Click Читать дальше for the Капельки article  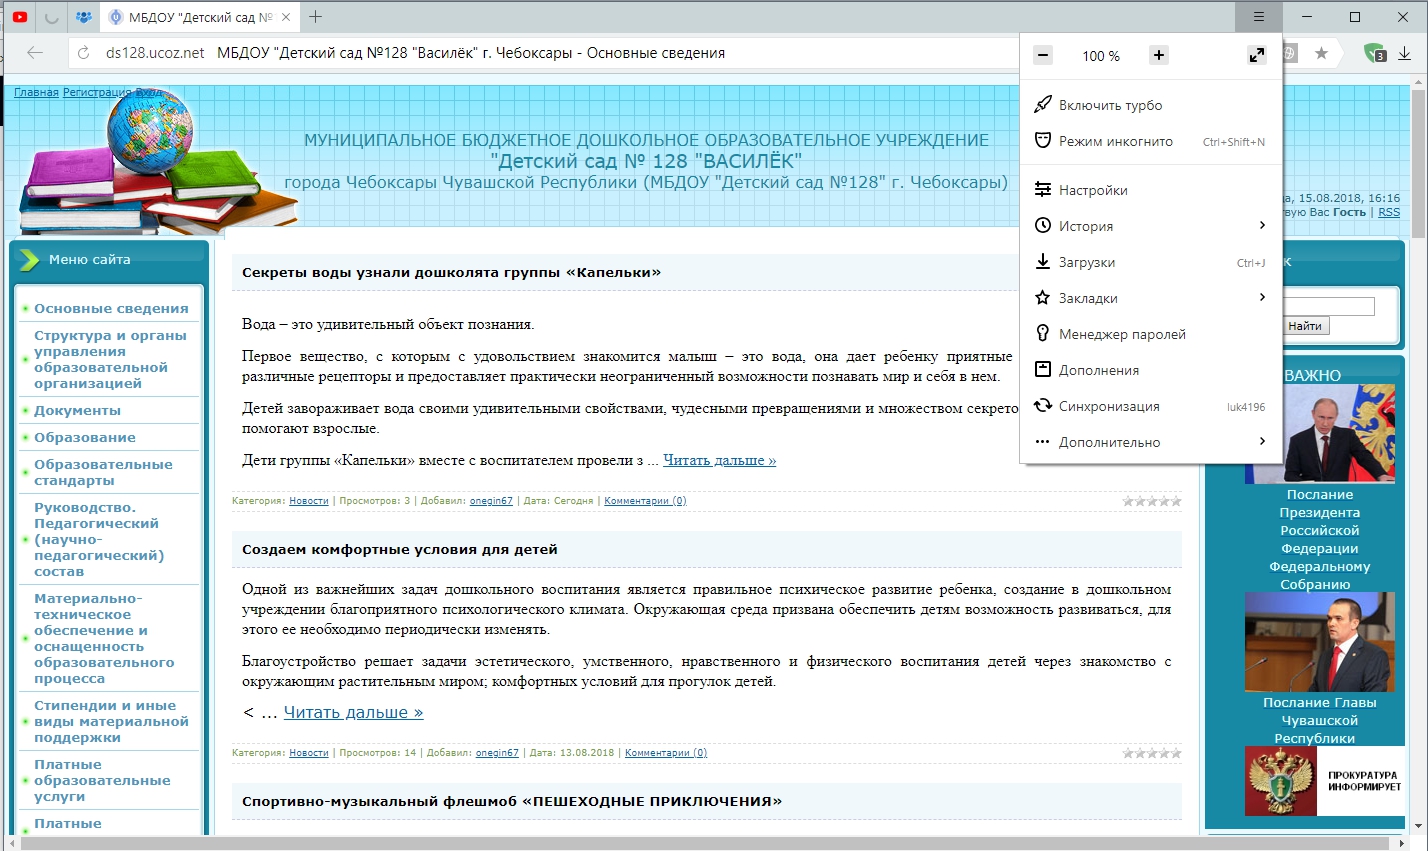[x=719, y=460]
